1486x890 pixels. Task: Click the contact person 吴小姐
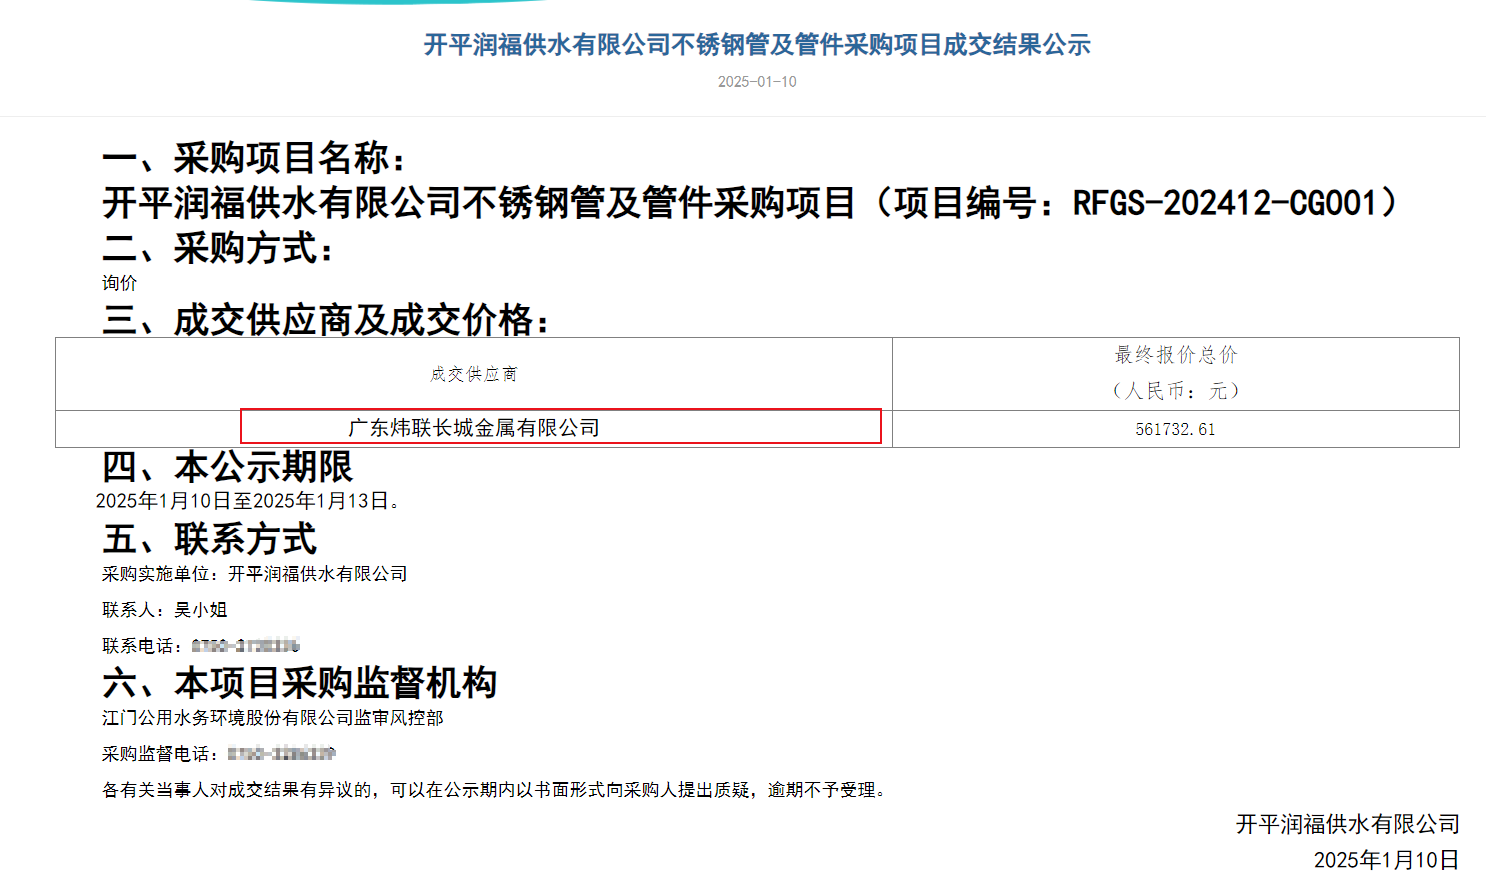coord(200,610)
